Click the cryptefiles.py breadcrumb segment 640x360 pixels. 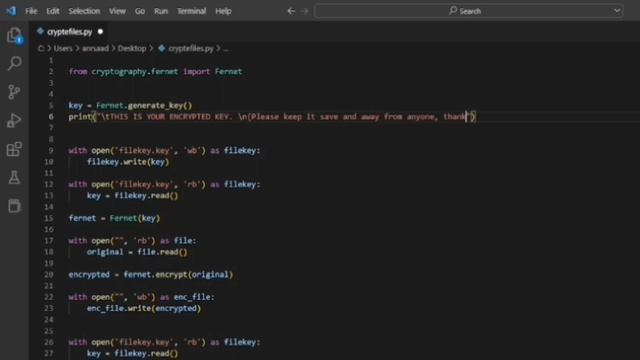click(x=191, y=48)
